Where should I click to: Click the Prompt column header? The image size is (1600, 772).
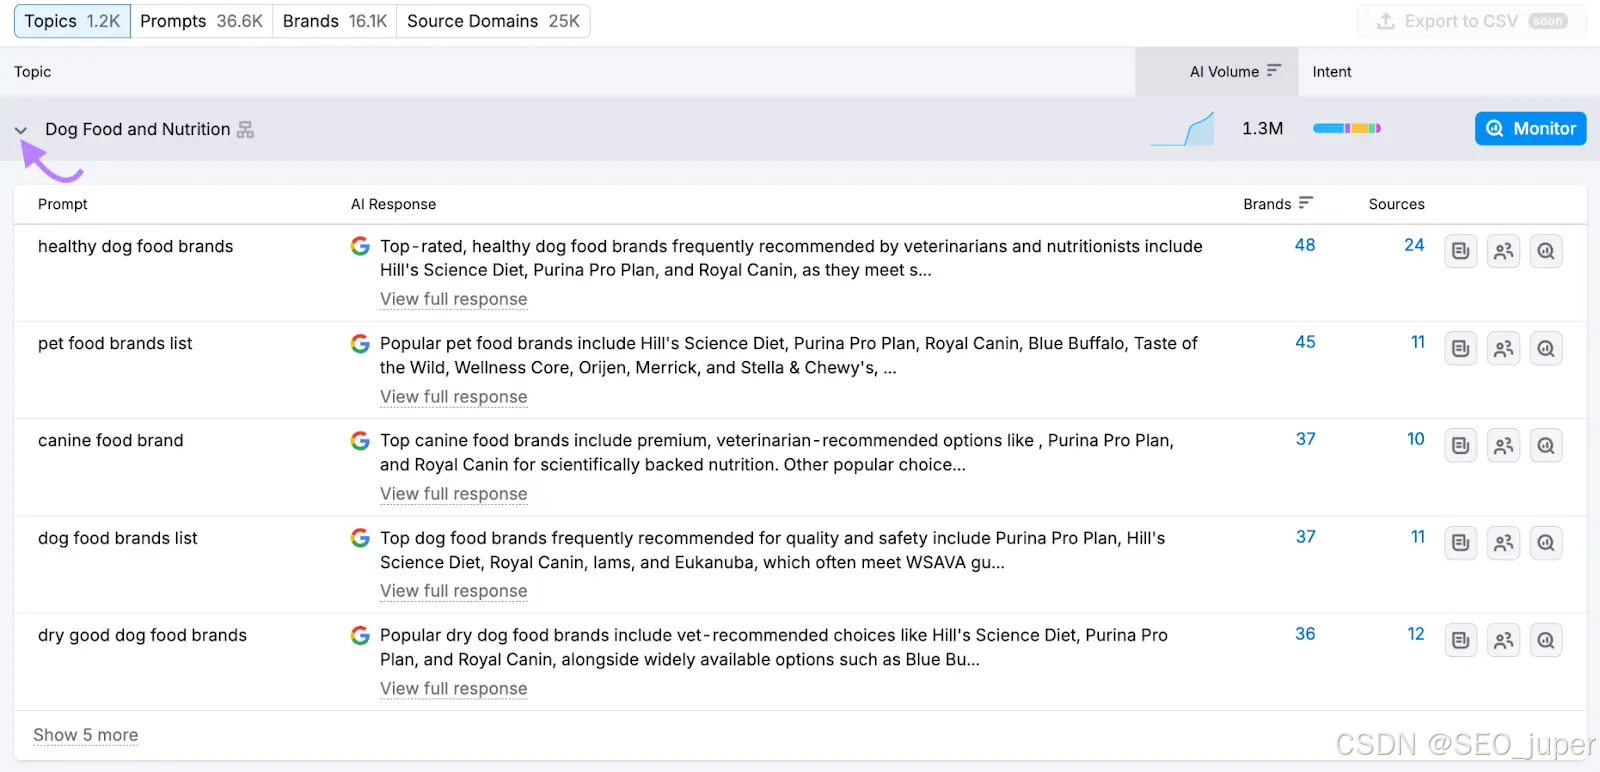(63, 204)
